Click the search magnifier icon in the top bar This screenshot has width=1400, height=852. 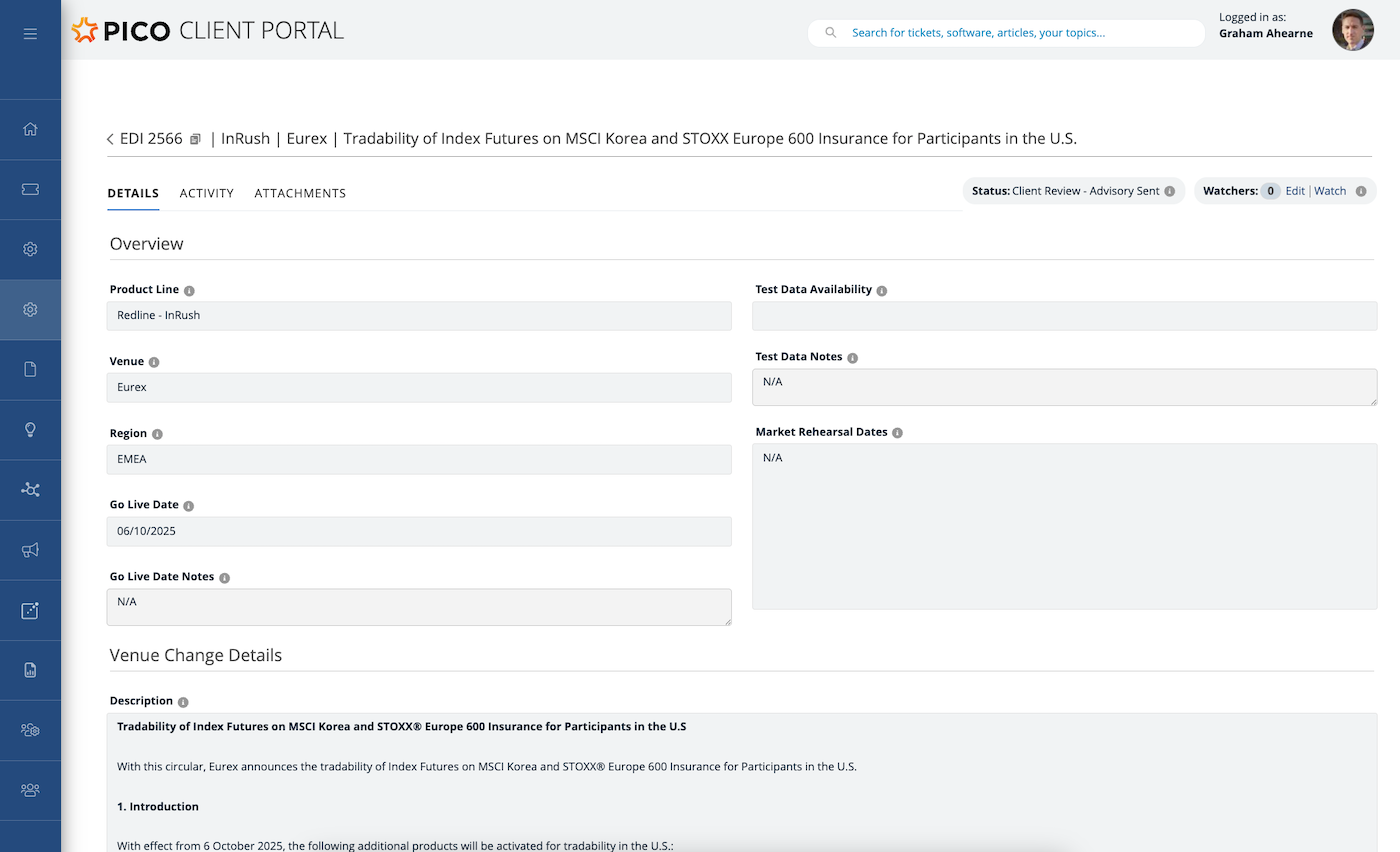[x=831, y=32]
